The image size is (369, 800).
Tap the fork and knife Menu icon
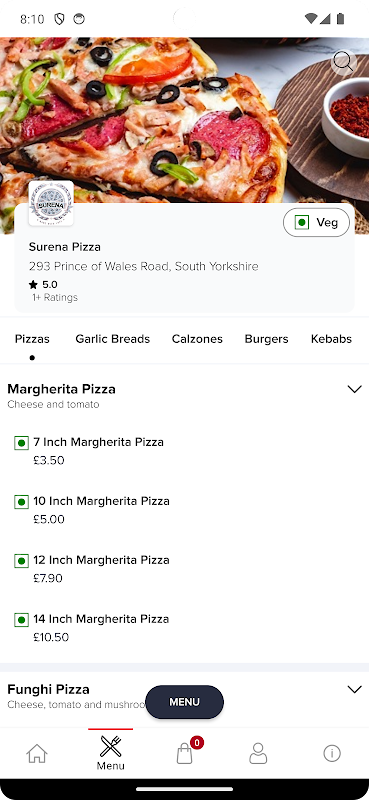click(x=111, y=753)
